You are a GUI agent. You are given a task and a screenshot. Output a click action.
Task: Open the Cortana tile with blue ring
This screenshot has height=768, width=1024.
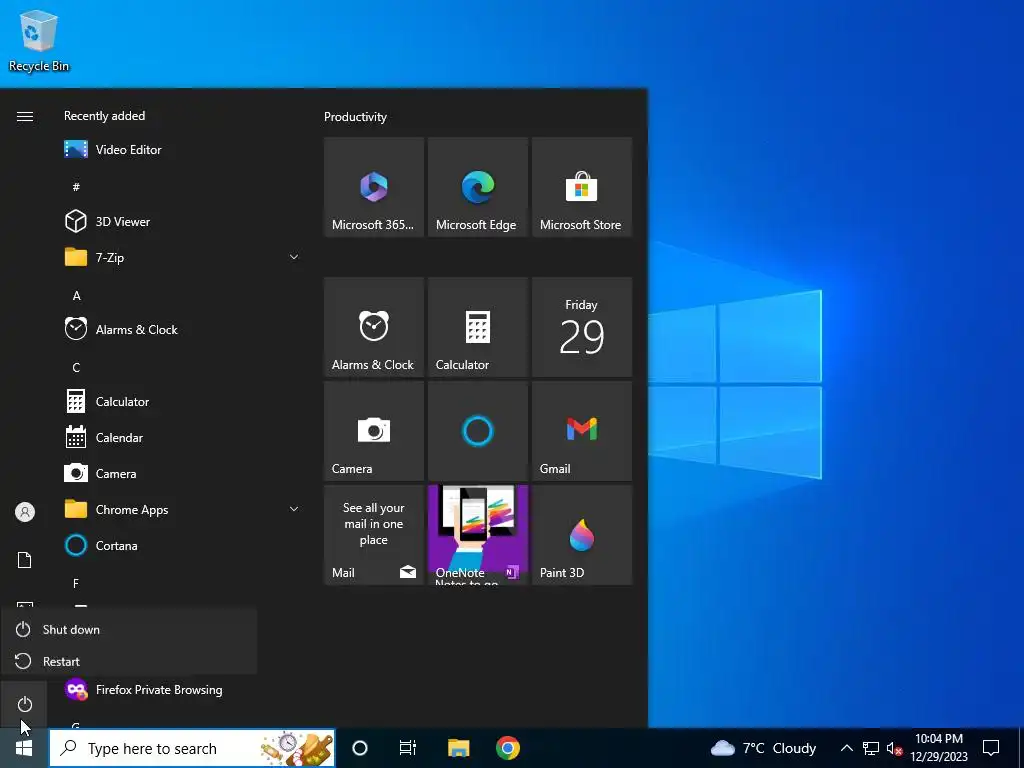click(x=477, y=431)
